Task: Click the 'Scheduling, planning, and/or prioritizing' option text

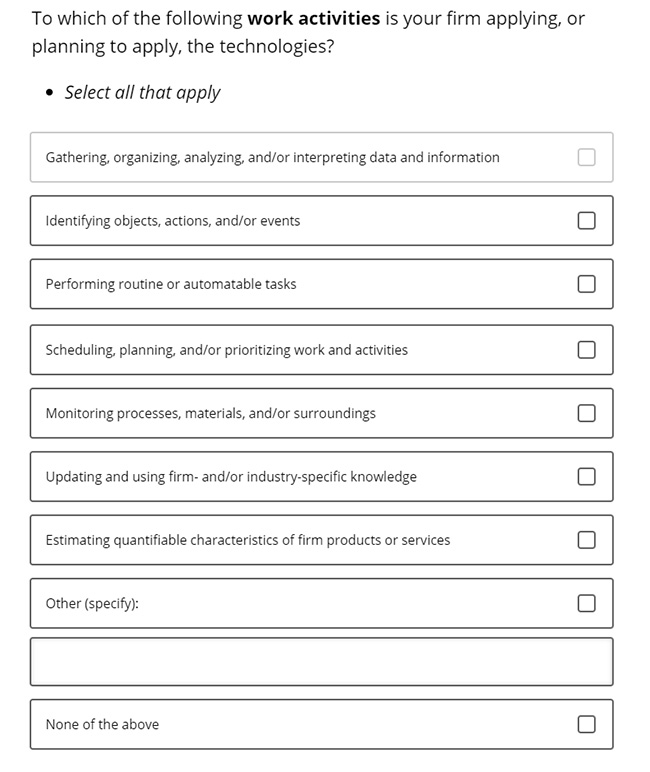Action: coord(227,350)
